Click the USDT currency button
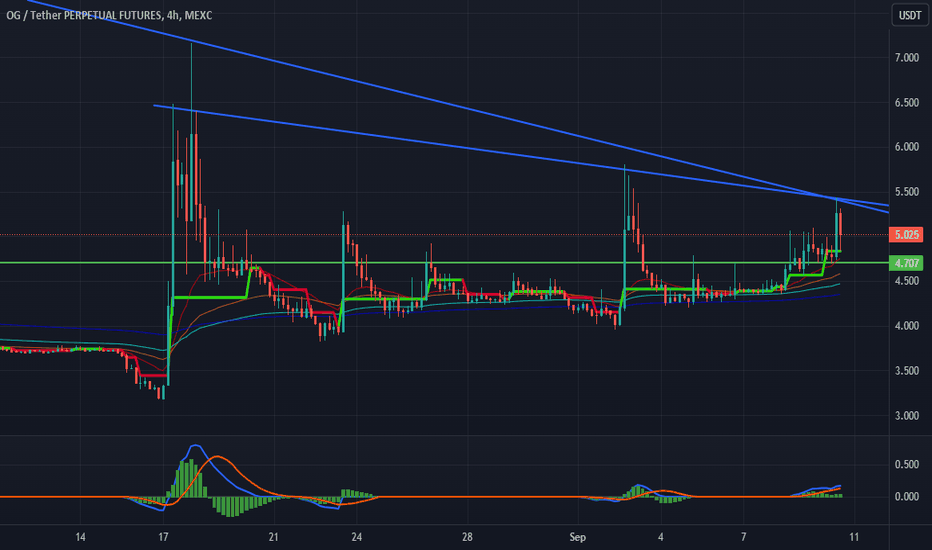The height and width of the screenshot is (550, 932). [x=909, y=15]
